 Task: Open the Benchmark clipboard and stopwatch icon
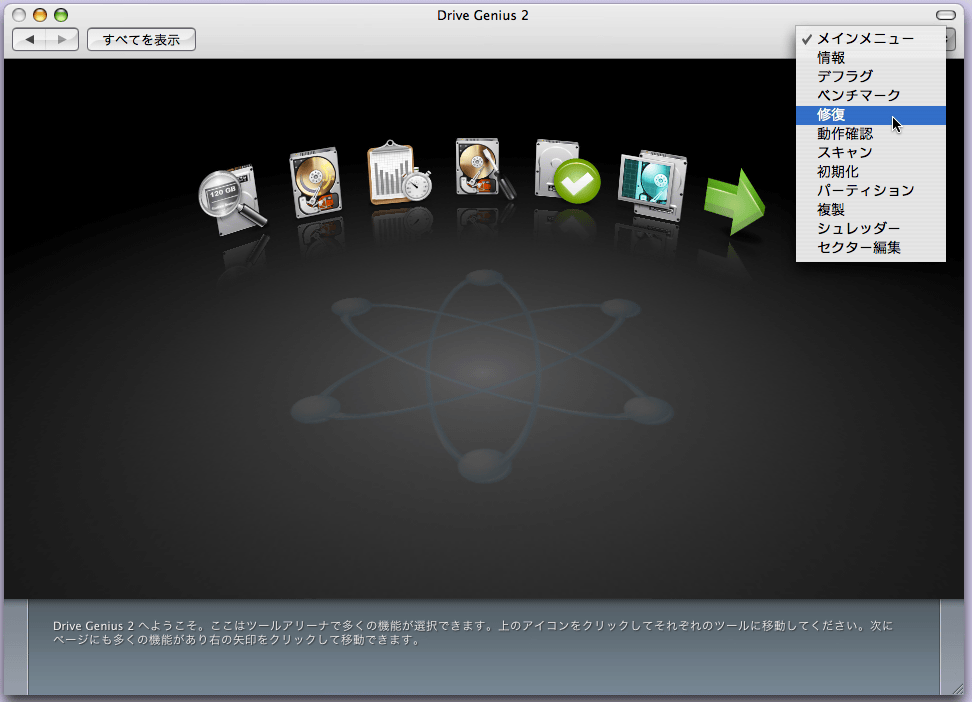pyautogui.click(x=400, y=173)
